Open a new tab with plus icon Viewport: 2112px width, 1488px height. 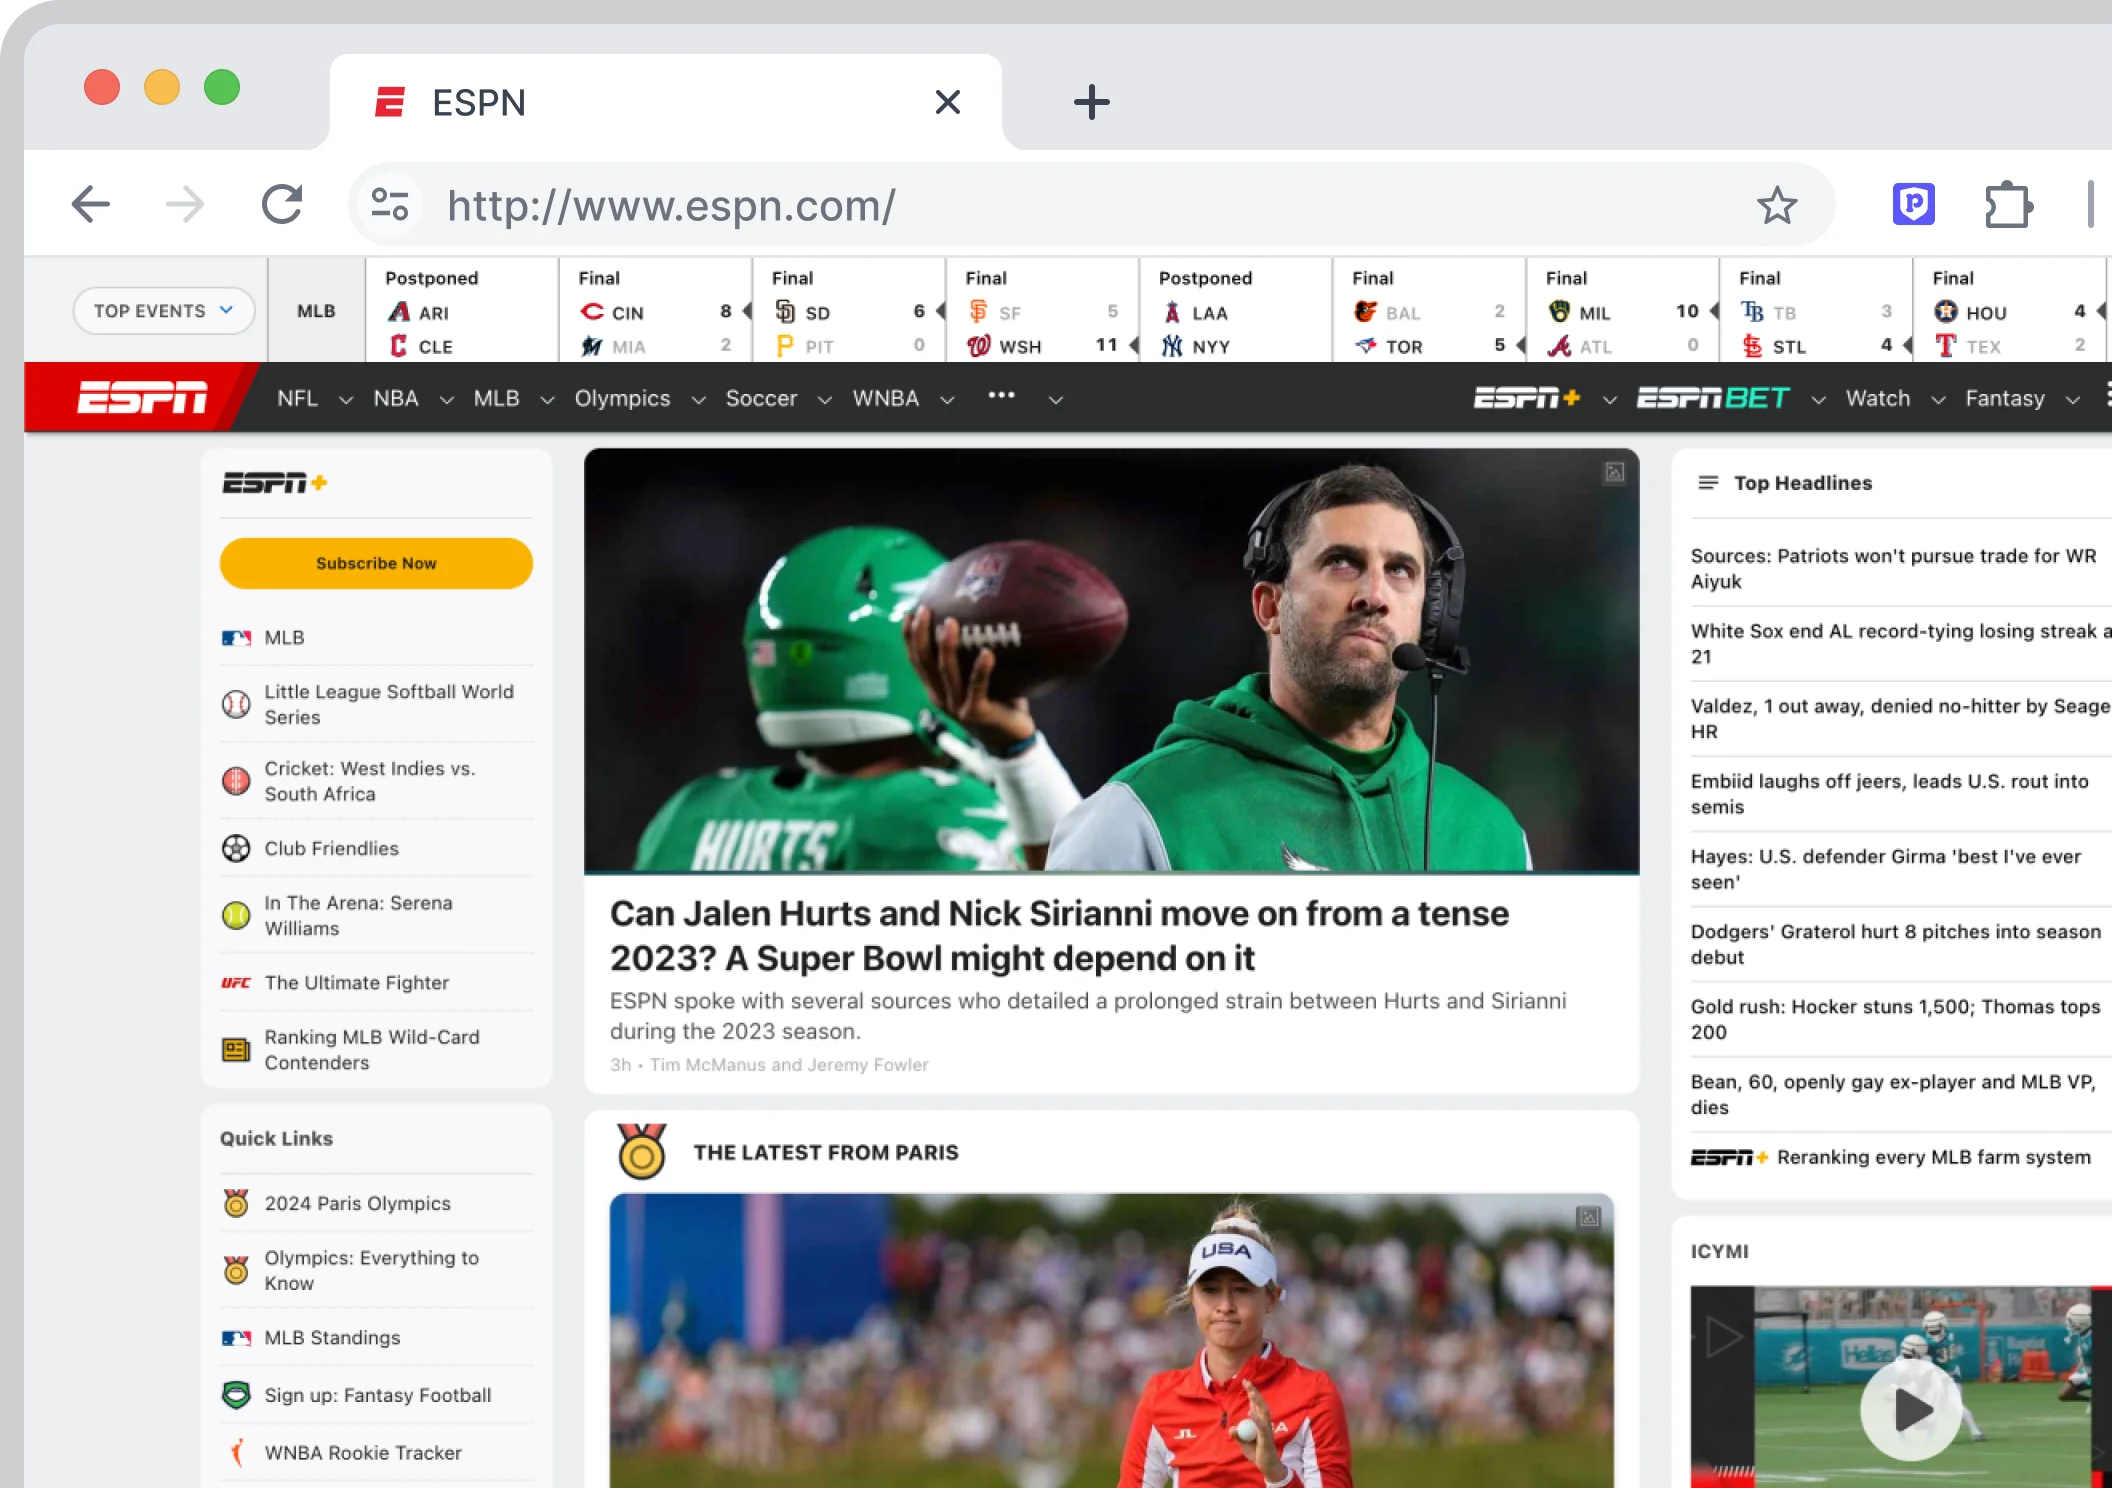(1091, 102)
